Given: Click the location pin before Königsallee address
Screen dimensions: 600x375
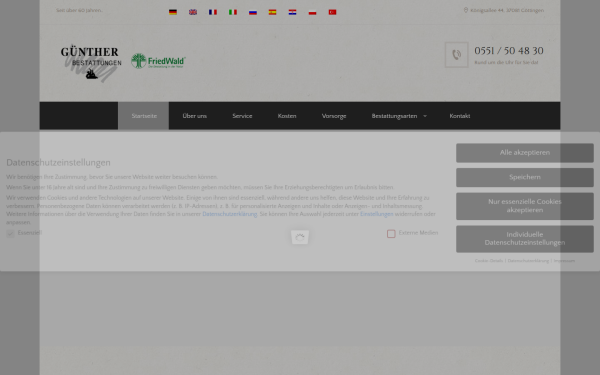Looking at the screenshot, I should [466, 10].
